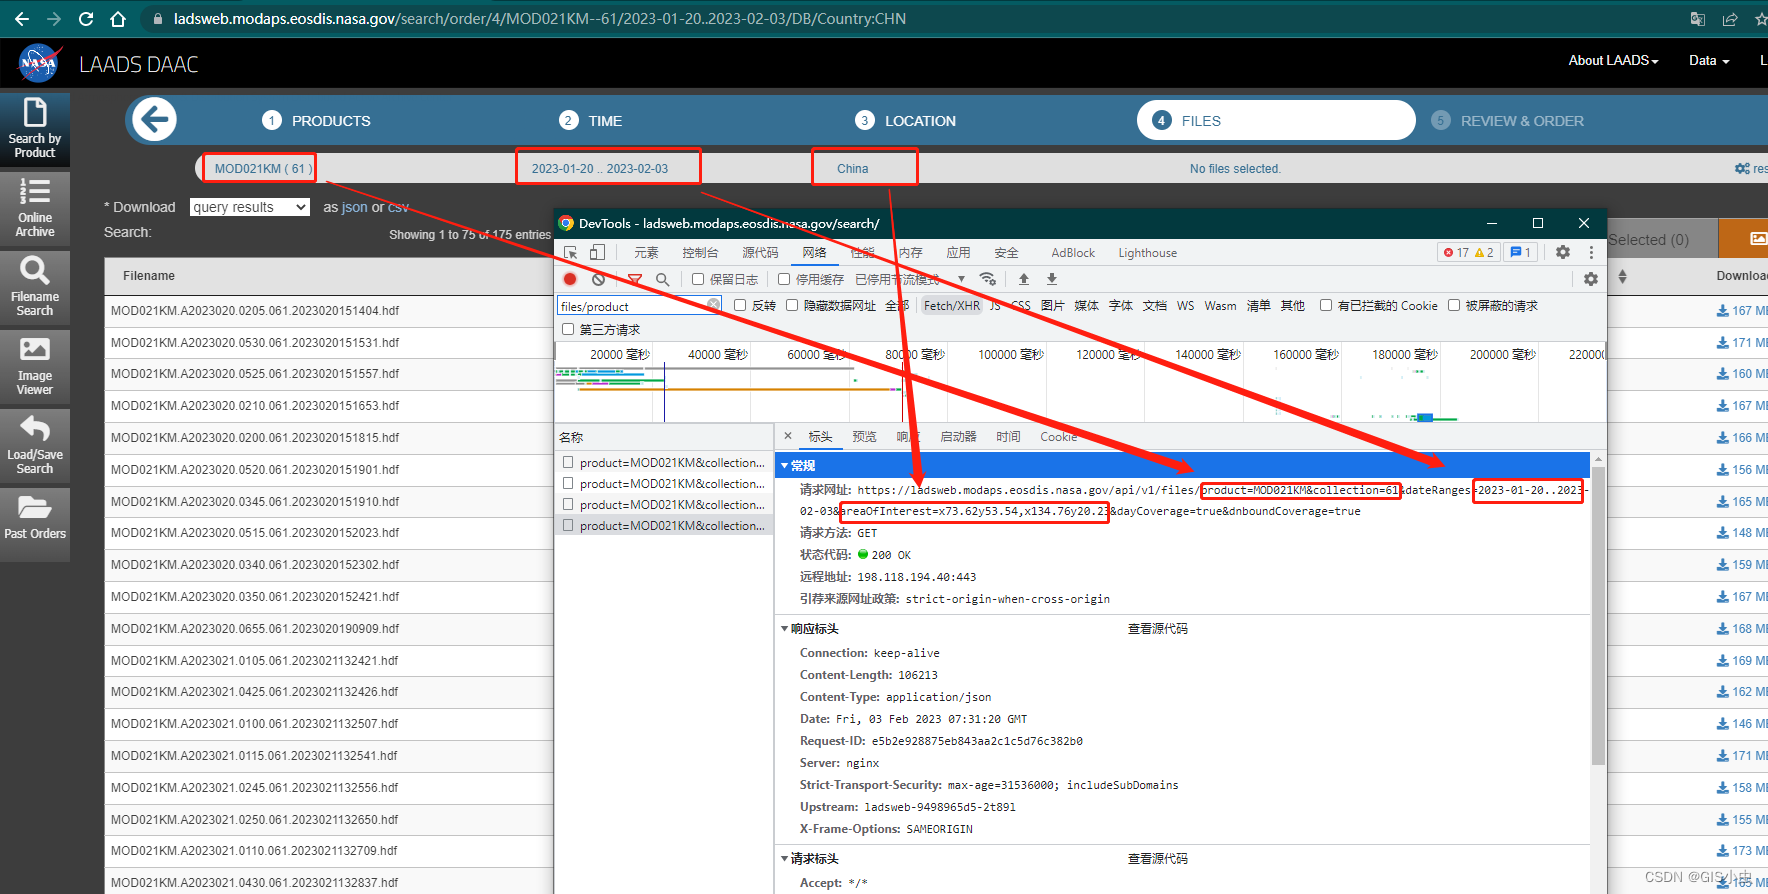Open the network conditions wifi icon

point(988,279)
